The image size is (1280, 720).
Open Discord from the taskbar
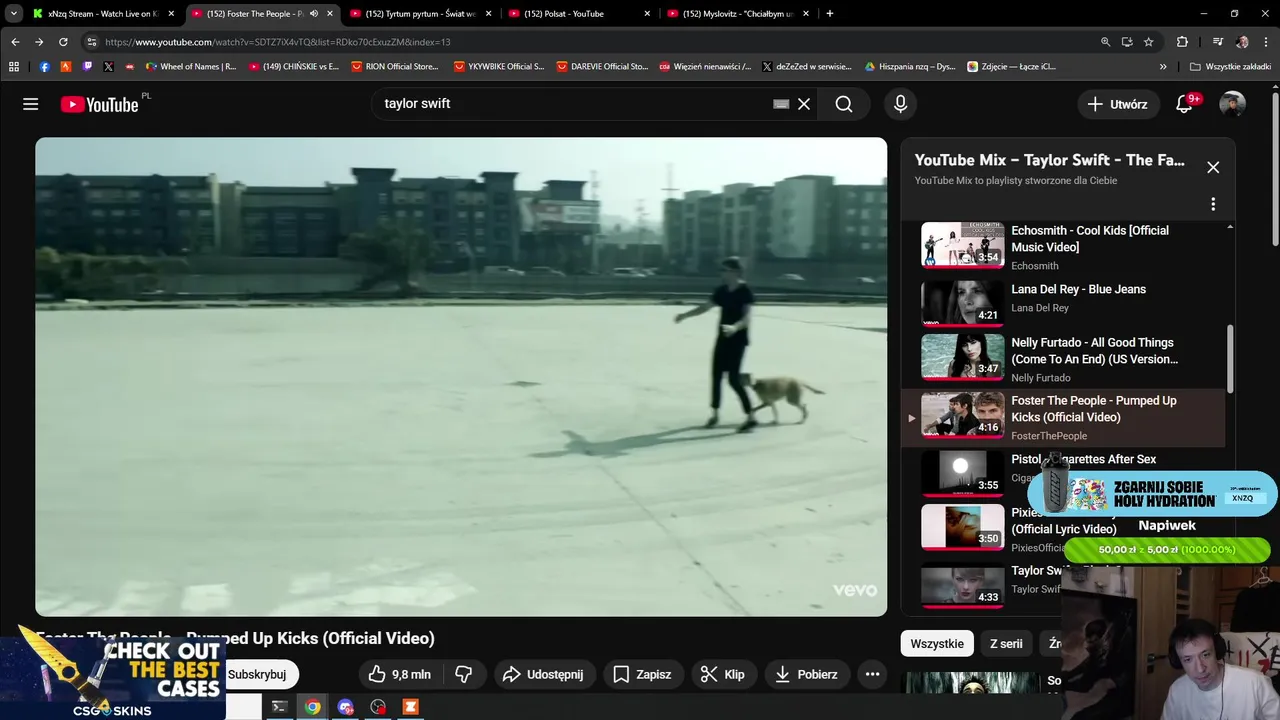[x=346, y=707]
